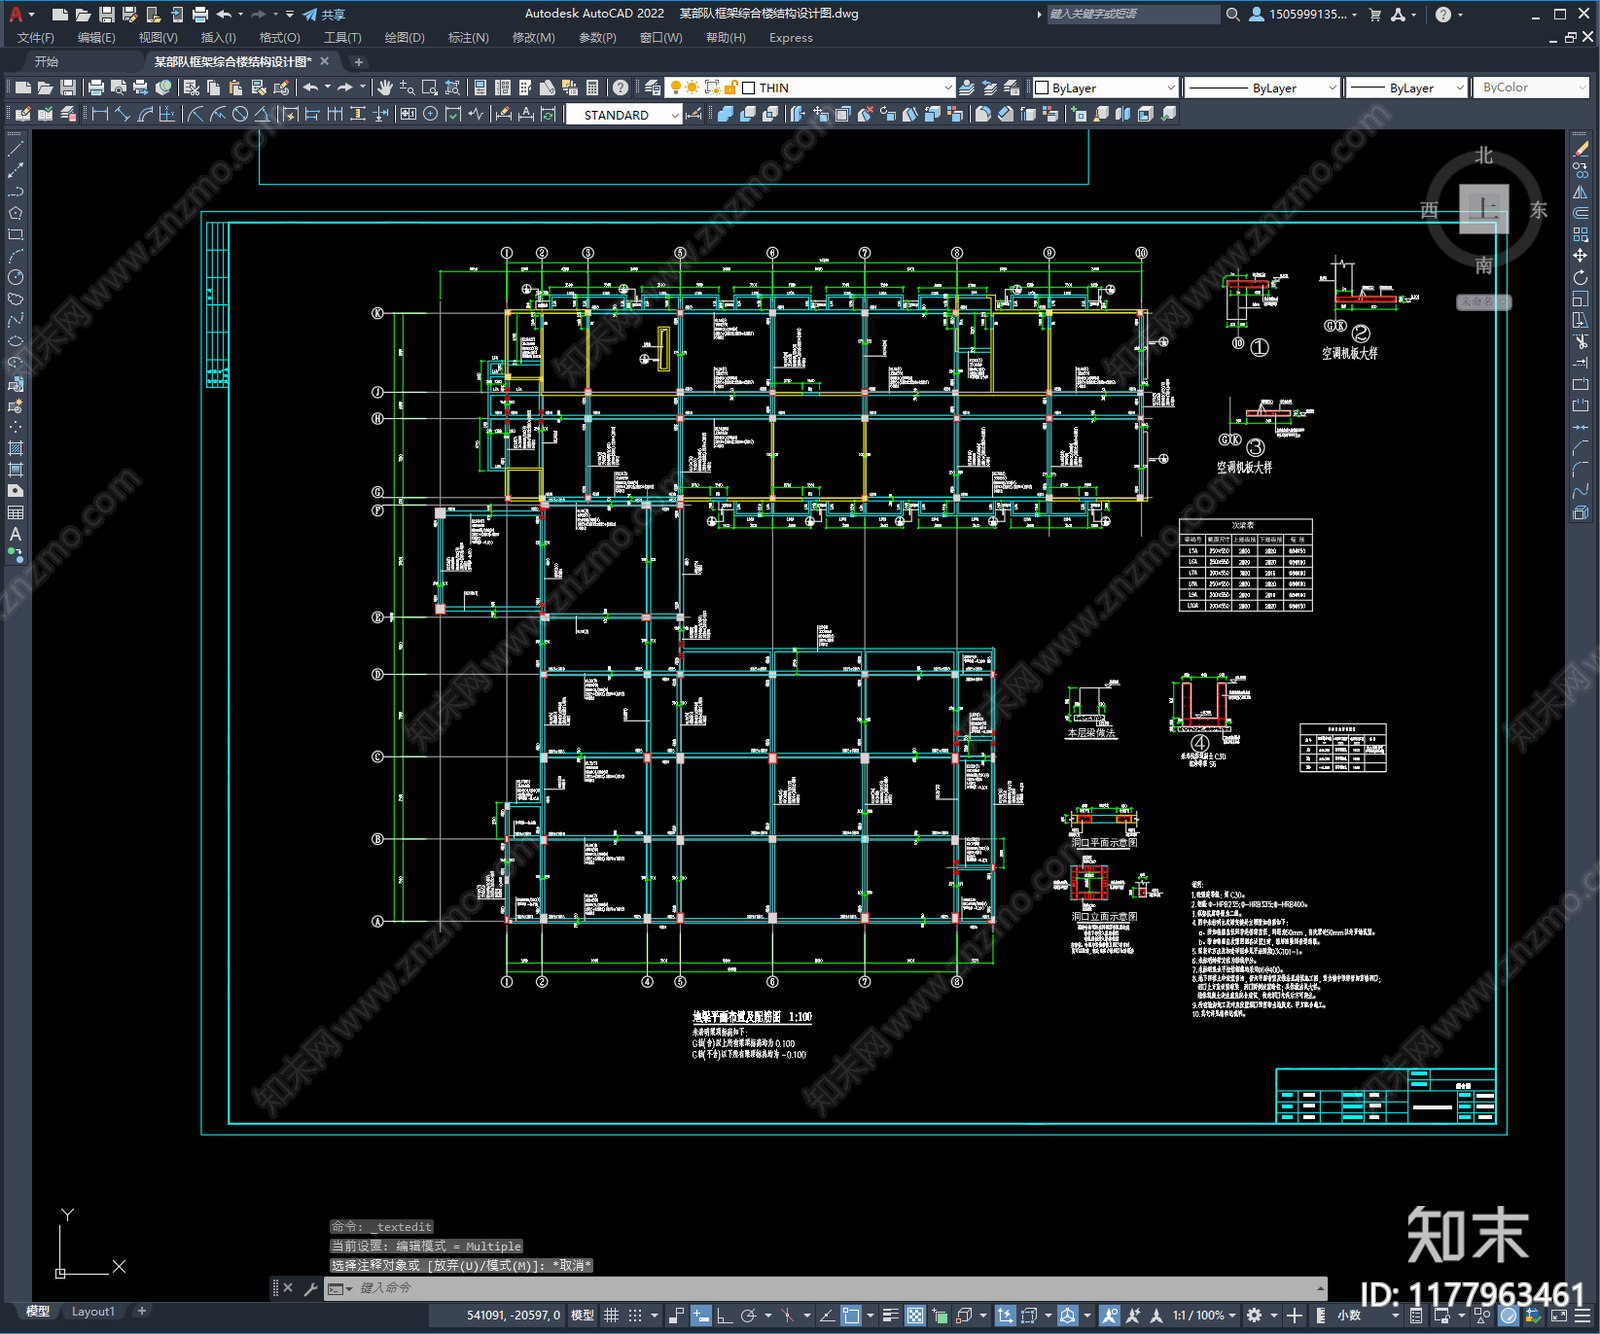Click the ViewCube top face 上
This screenshot has height=1334, width=1600.
click(1484, 209)
